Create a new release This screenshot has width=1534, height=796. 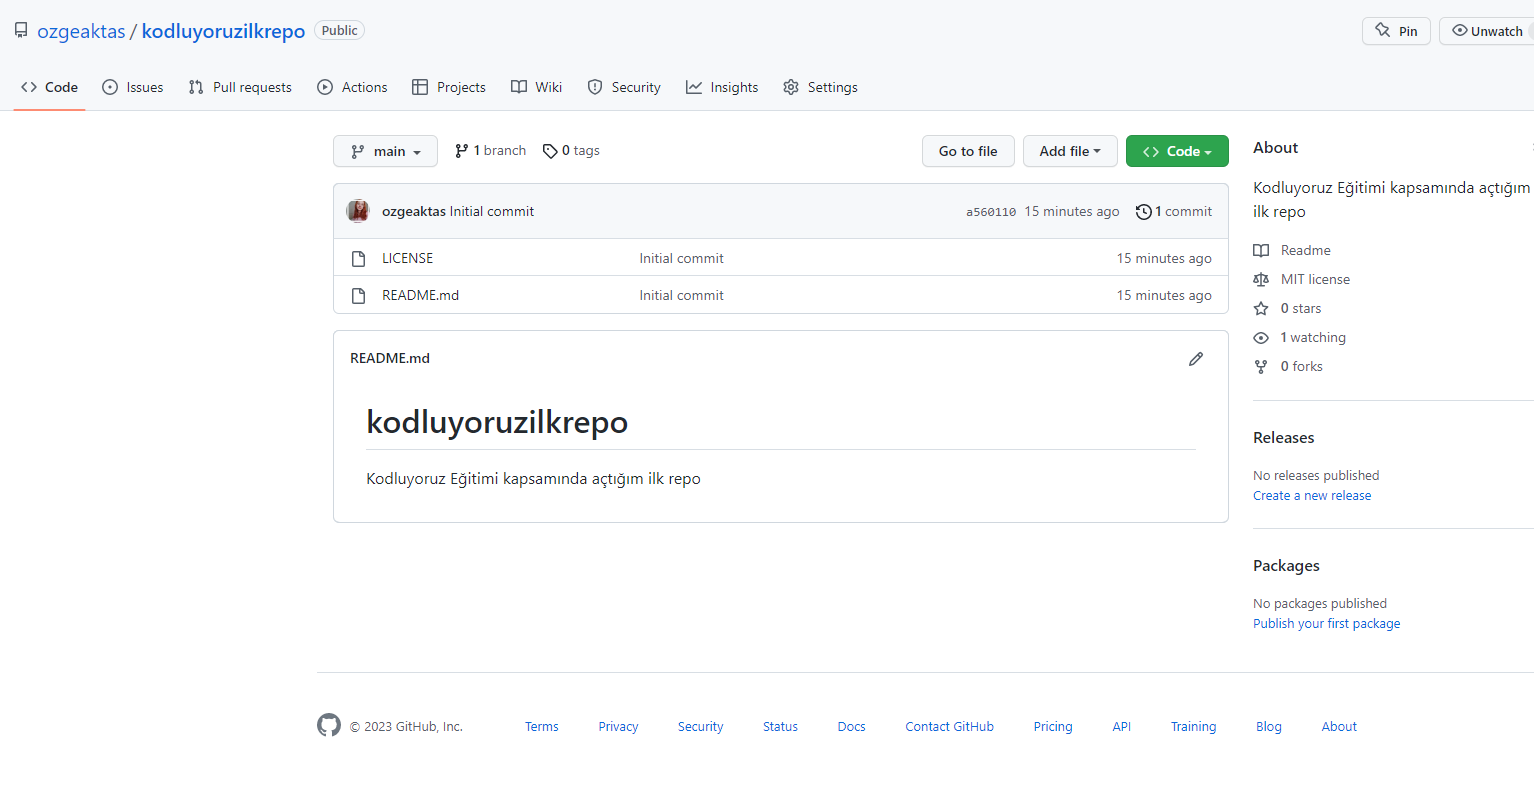point(1312,495)
